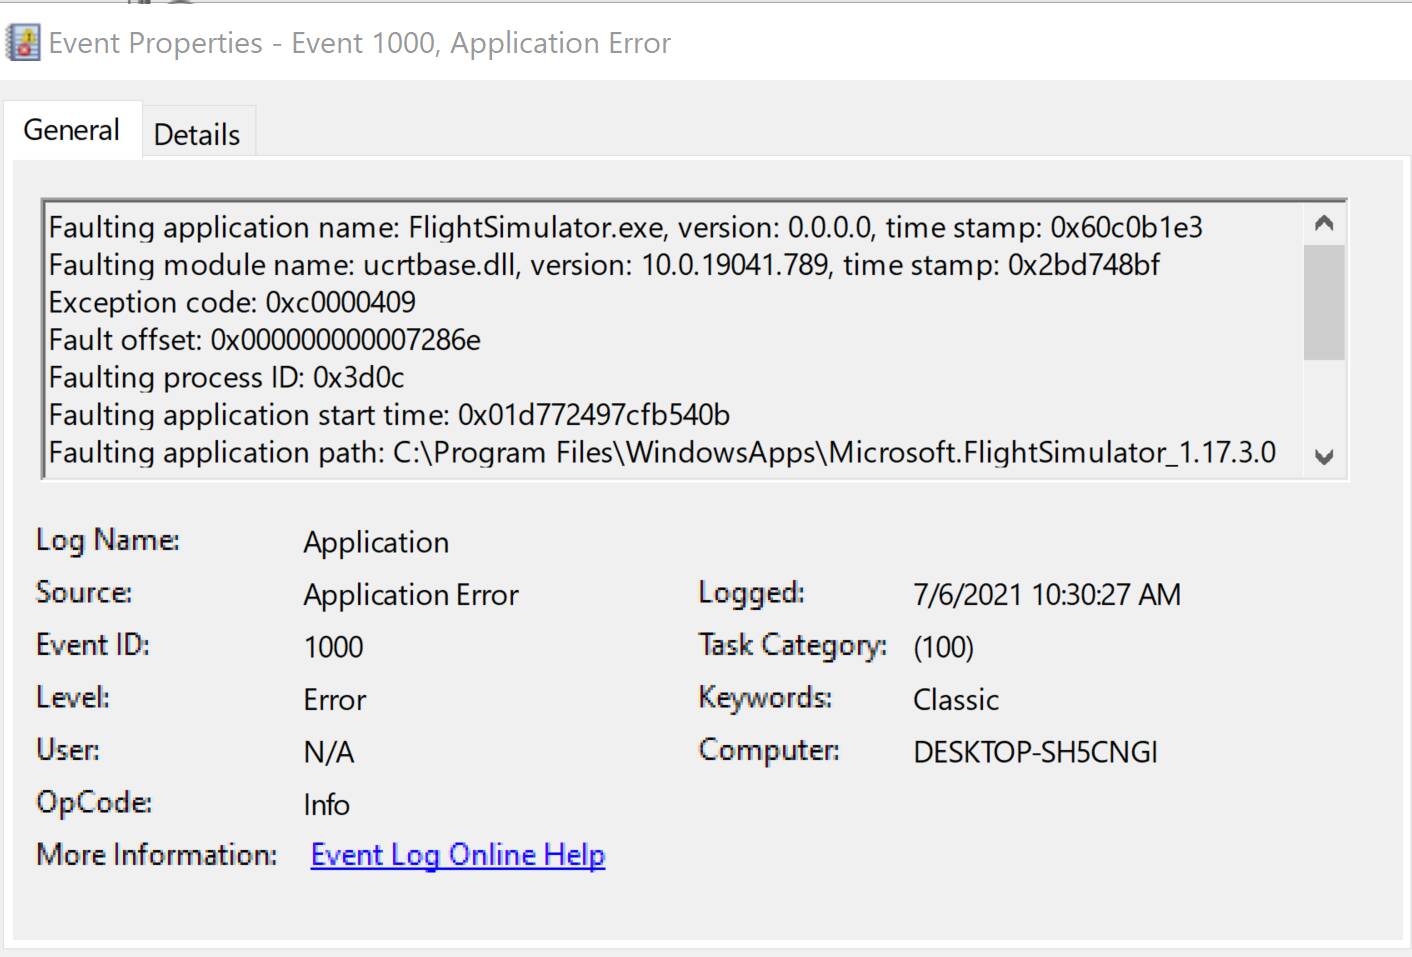Click the Level value Error
Viewport: 1412px width, 957px height.
coord(335,700)
